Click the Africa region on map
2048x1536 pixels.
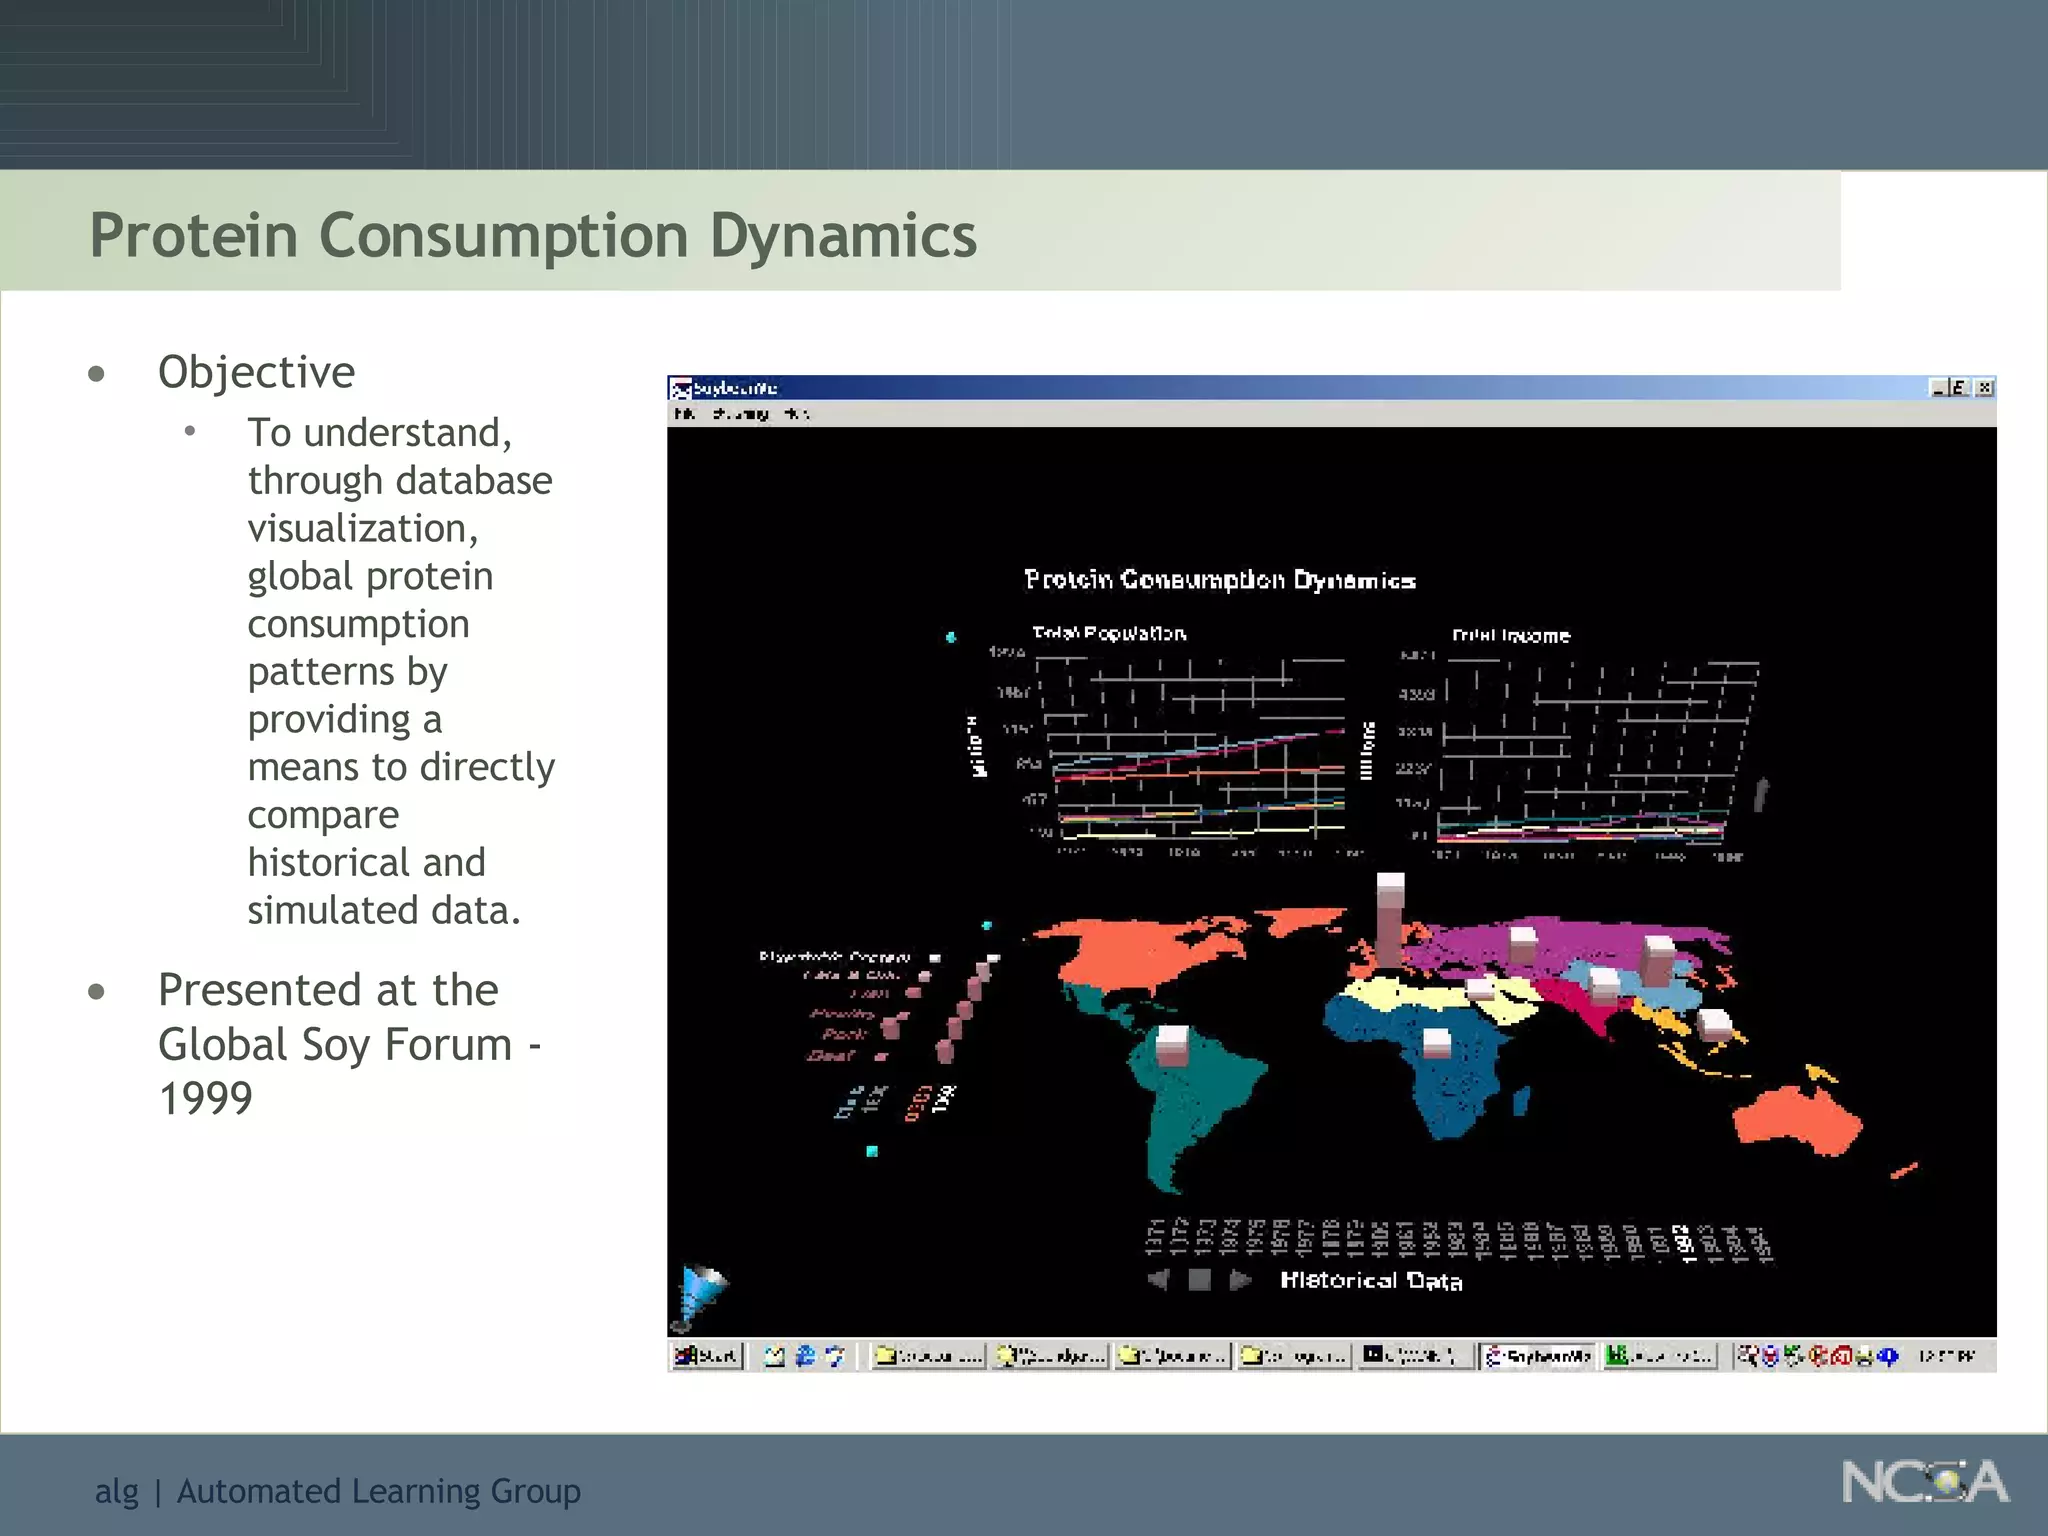click(1440, 1085)
